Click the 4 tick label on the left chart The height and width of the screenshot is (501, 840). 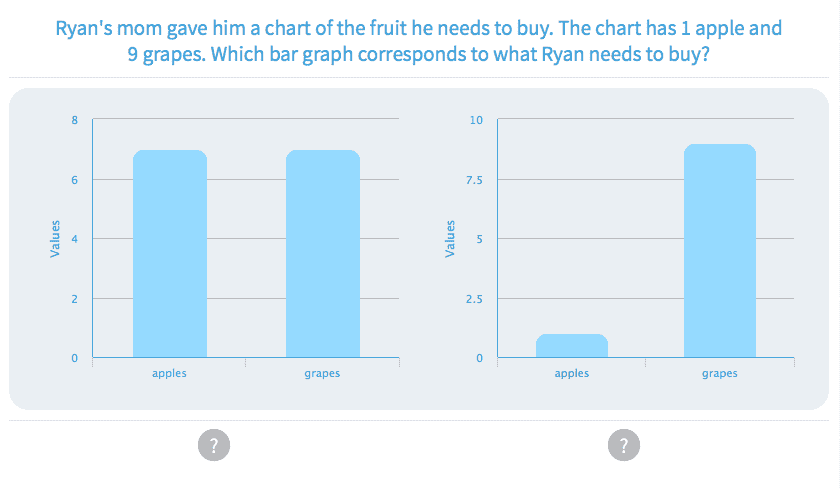(74, 239)
